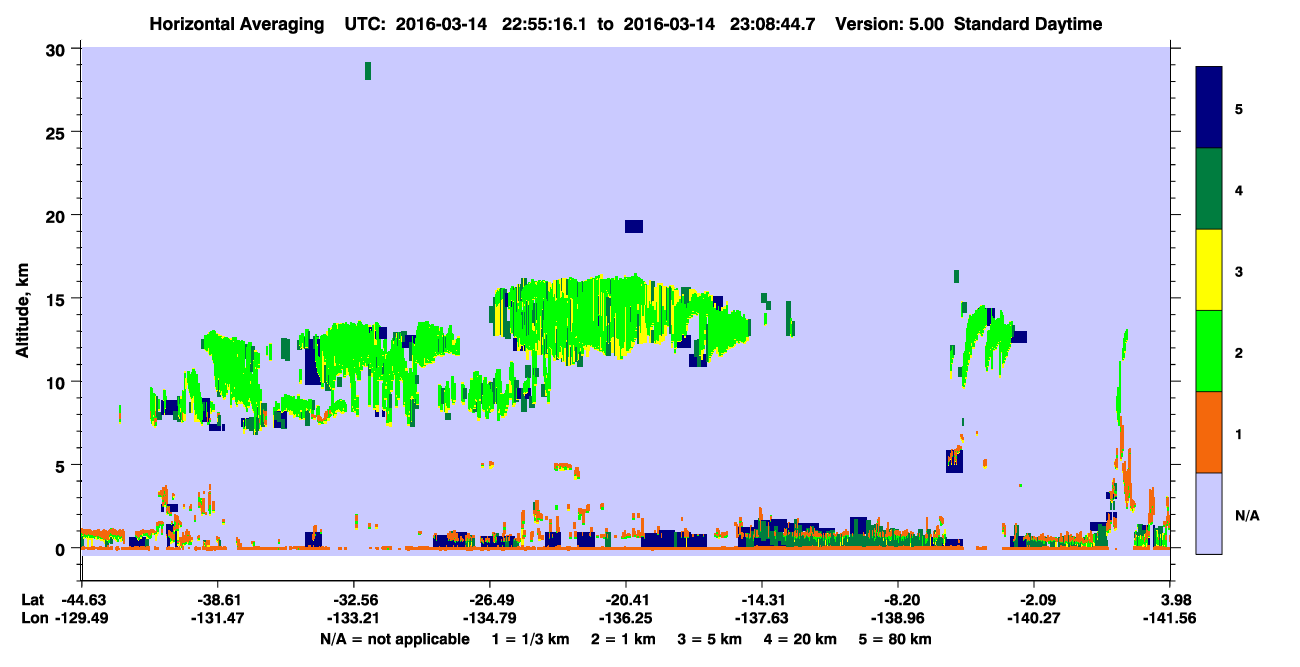Image resolution: width=1300 pixels, height=667 pixels.
Task: Click the bright green colorbar segment labeled 2
Action: 1209,351
